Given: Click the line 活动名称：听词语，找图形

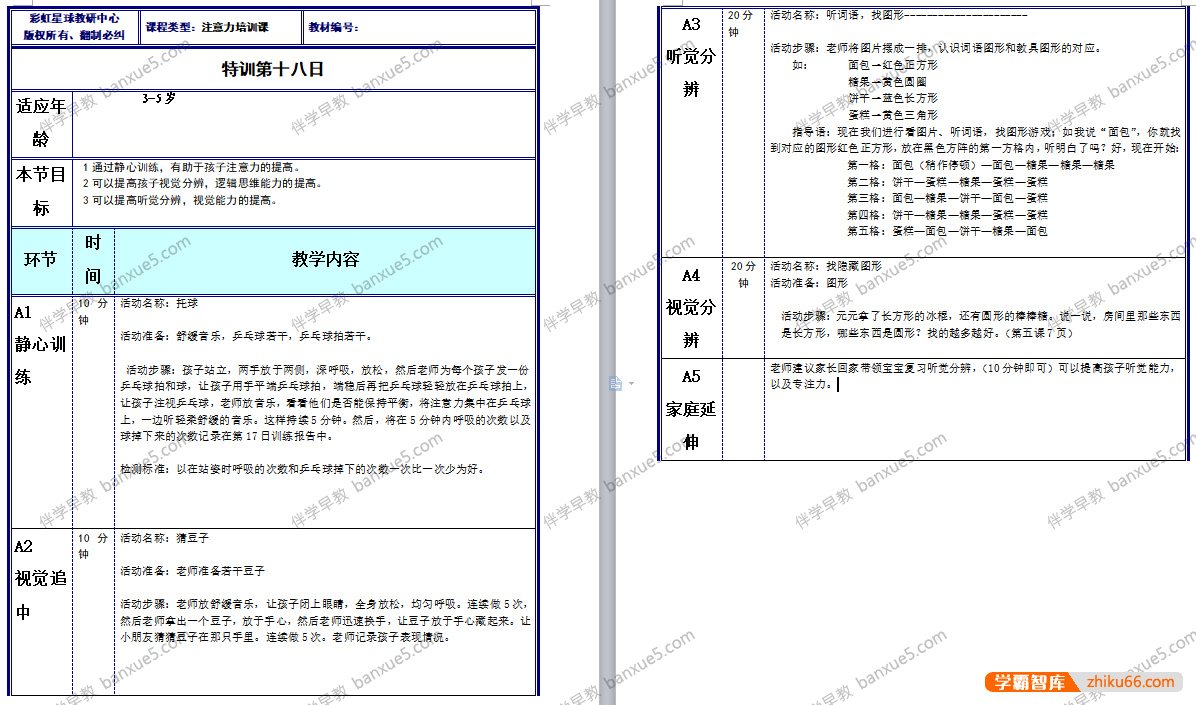Looking at the screenshot, I should tap(899, 14).
